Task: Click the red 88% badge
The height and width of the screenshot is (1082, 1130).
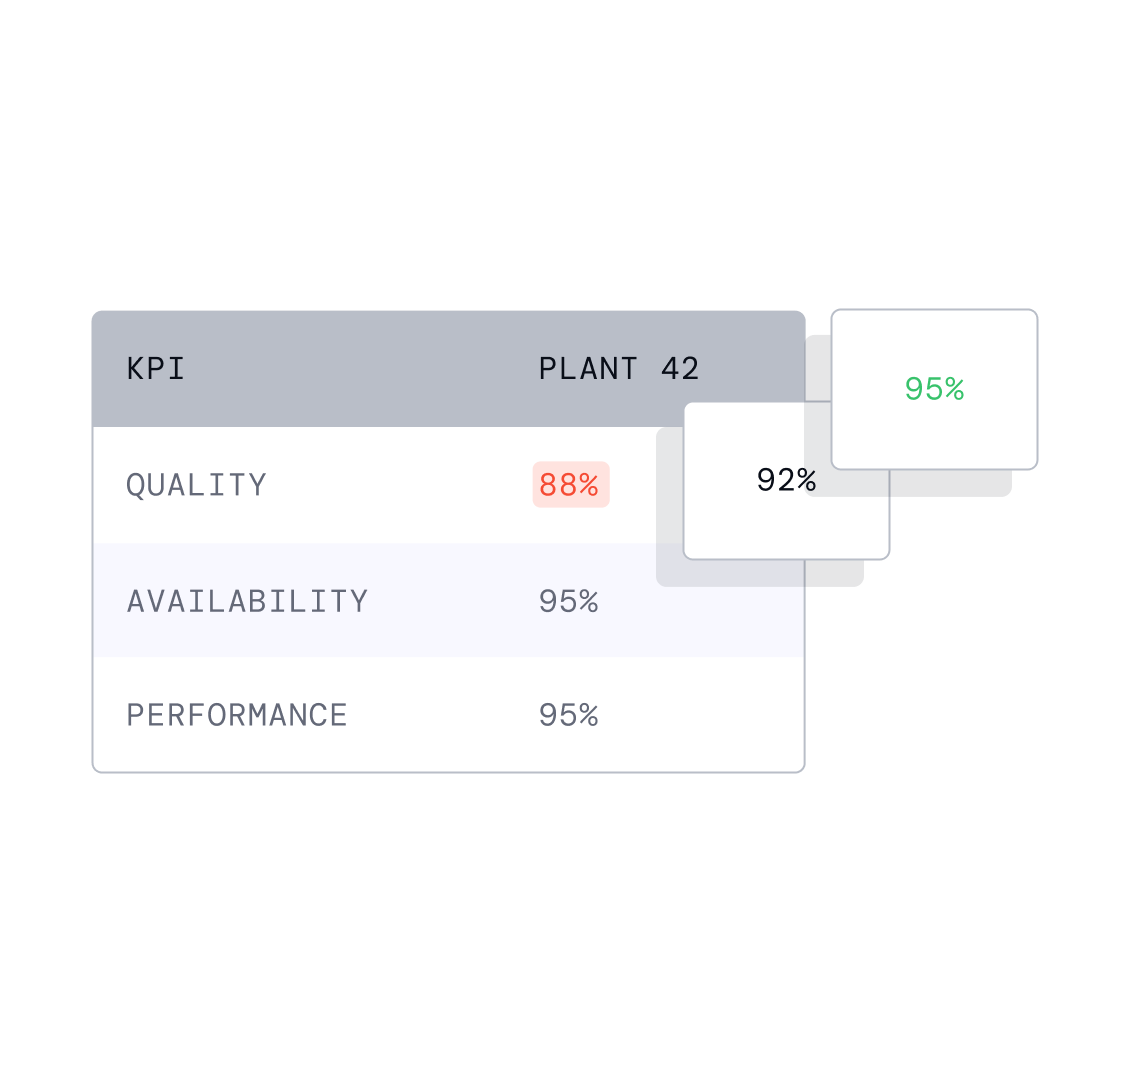Action: click(x=570, y=485)
